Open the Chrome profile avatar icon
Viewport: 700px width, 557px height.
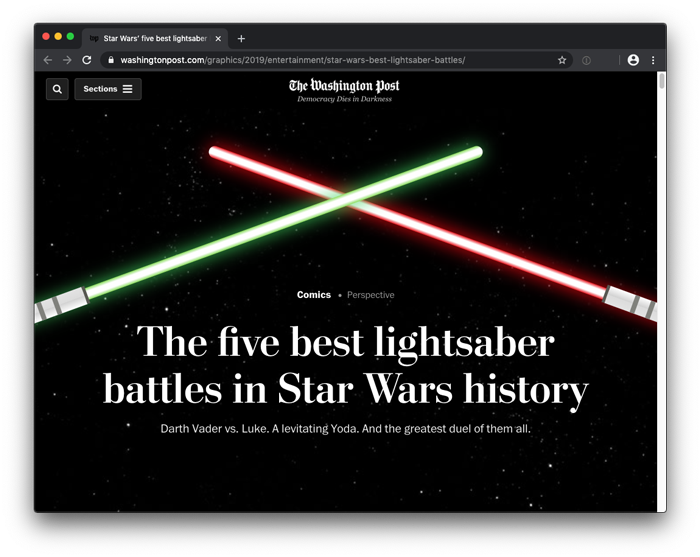(633, 60)
